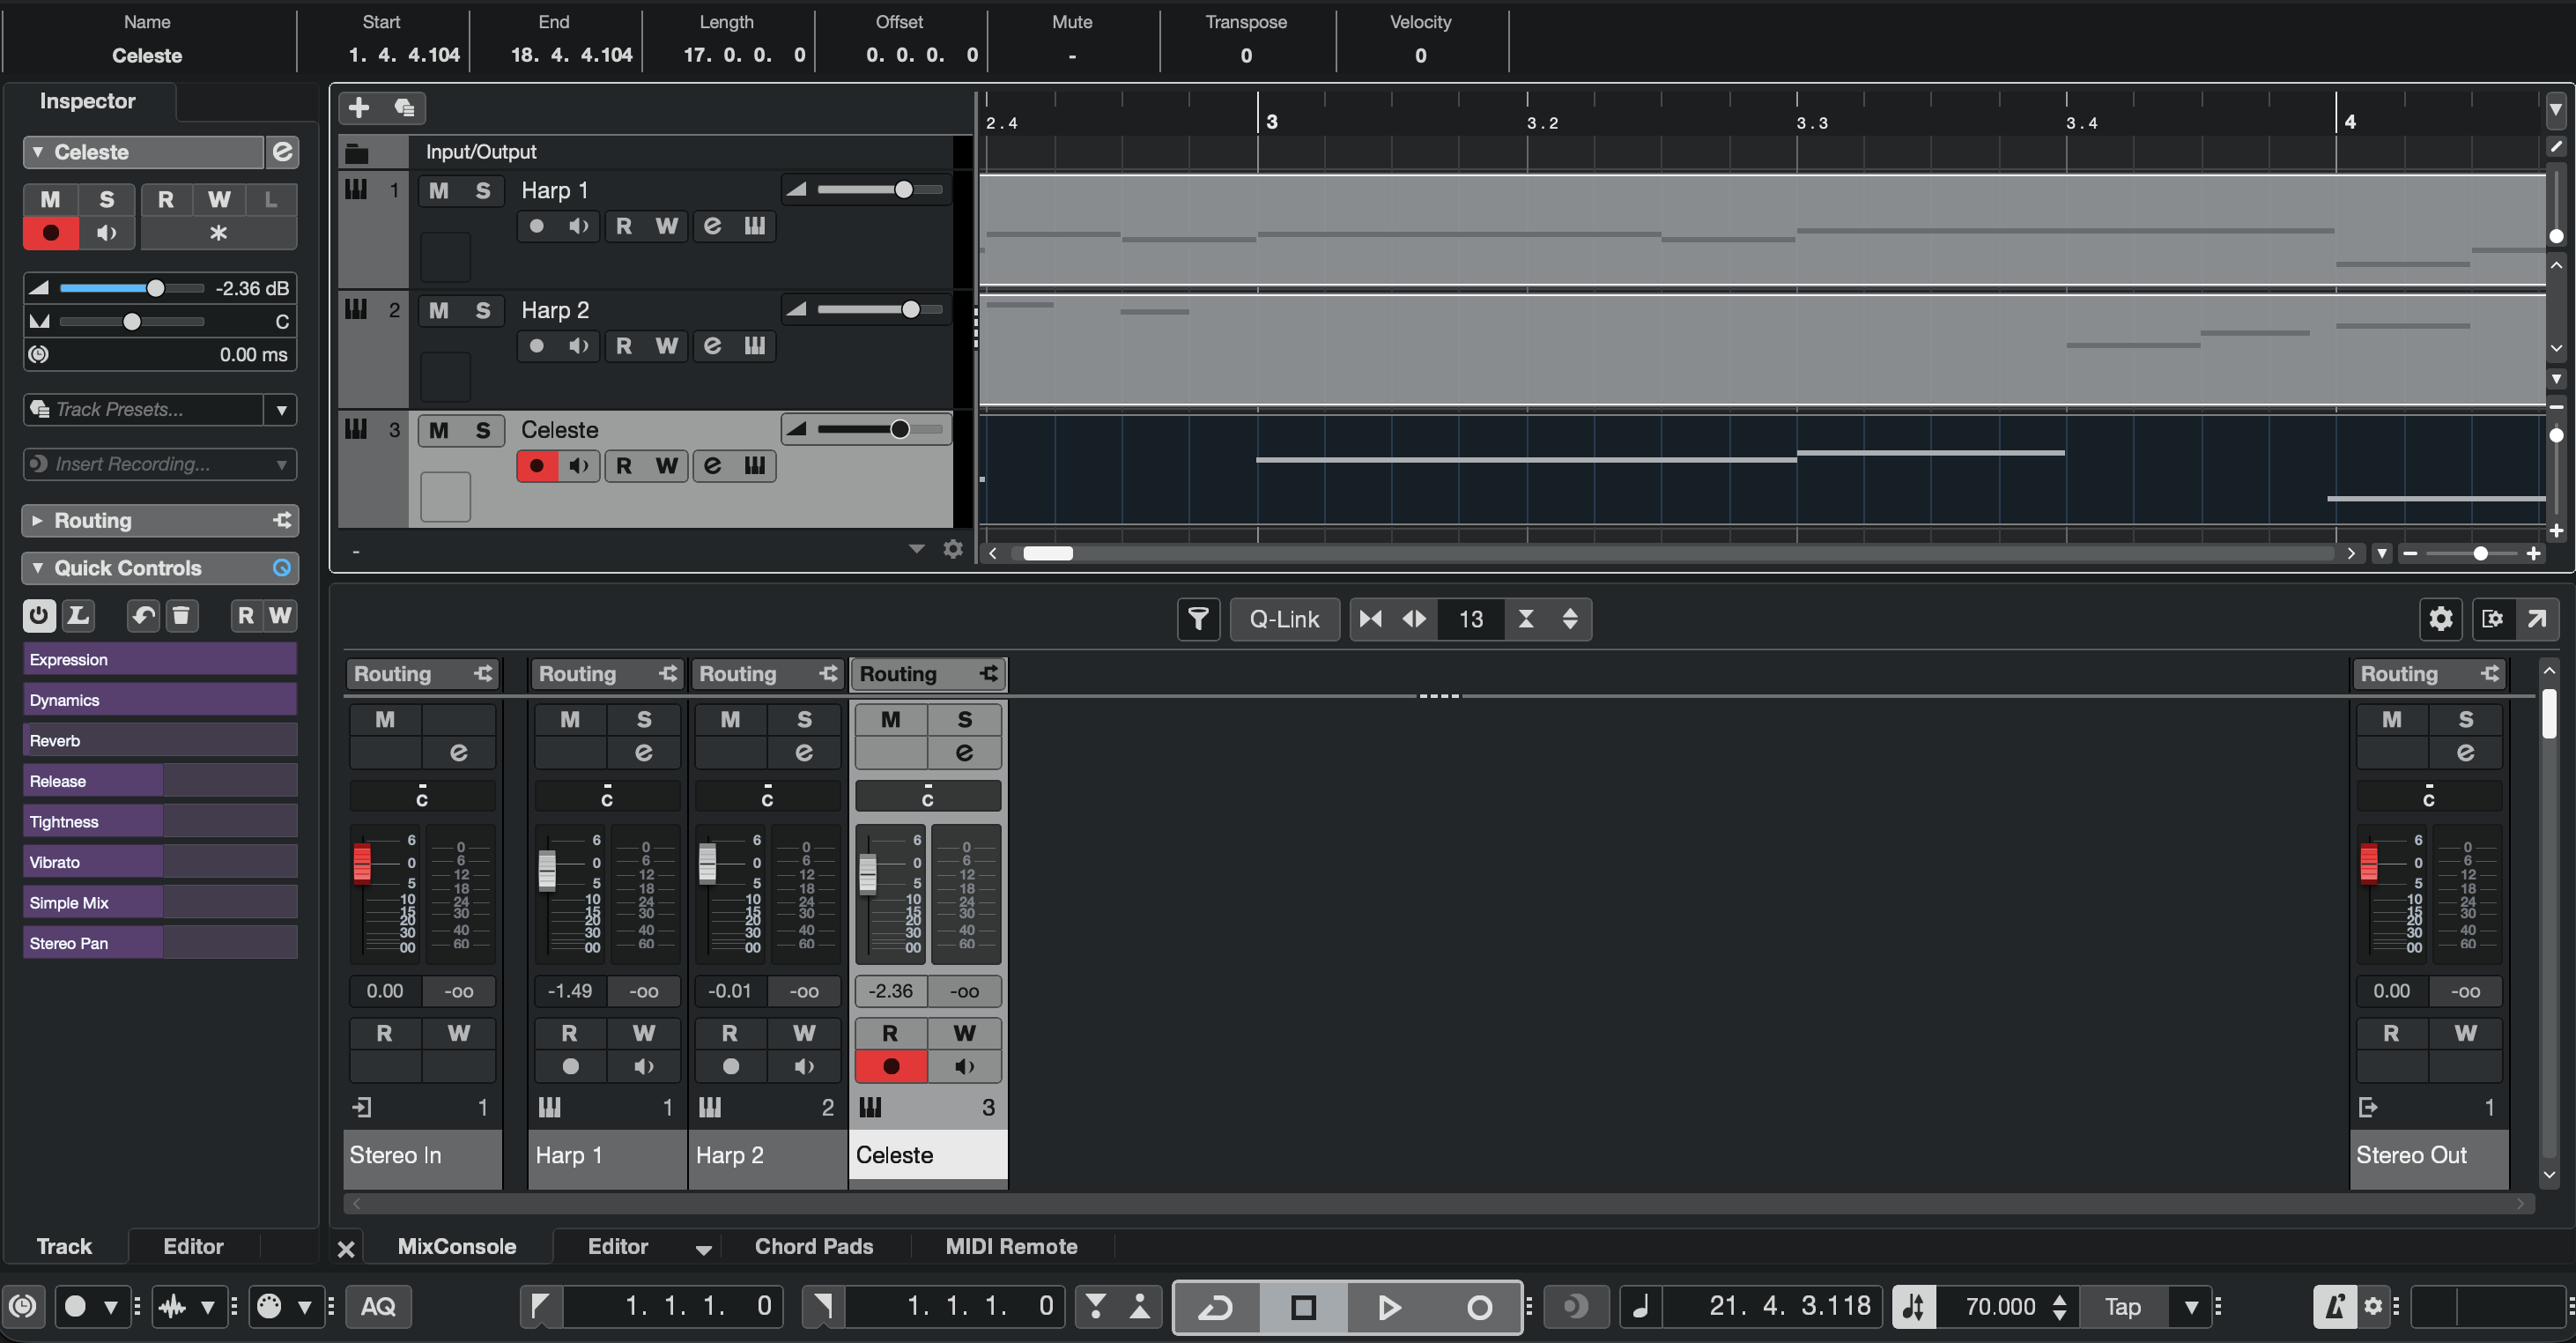Viewport: 2576px width, 1343px height.
Task: Click the Stop transport button
Action: click(x=1303, y=1307)
